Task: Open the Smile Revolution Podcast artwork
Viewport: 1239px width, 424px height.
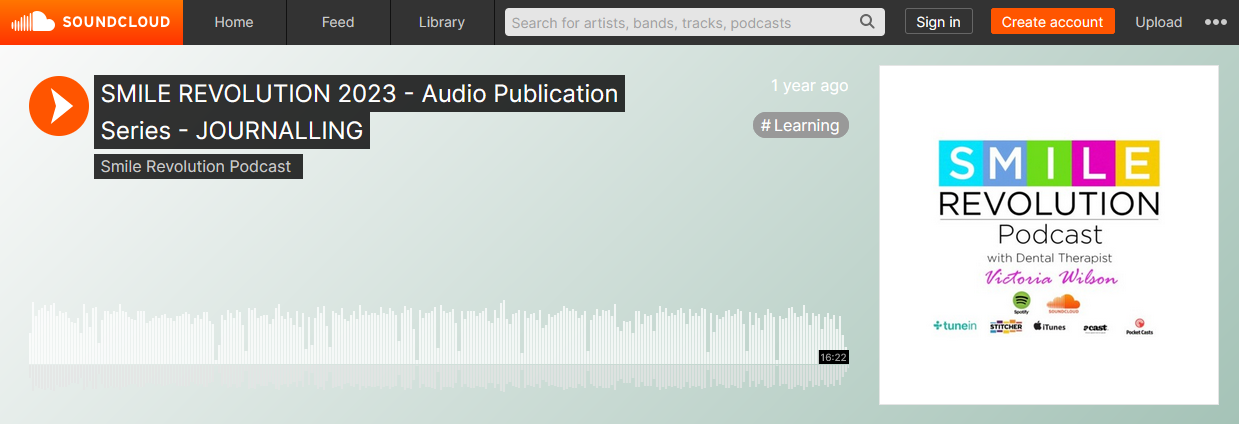Action: (x=1049, y=235)
